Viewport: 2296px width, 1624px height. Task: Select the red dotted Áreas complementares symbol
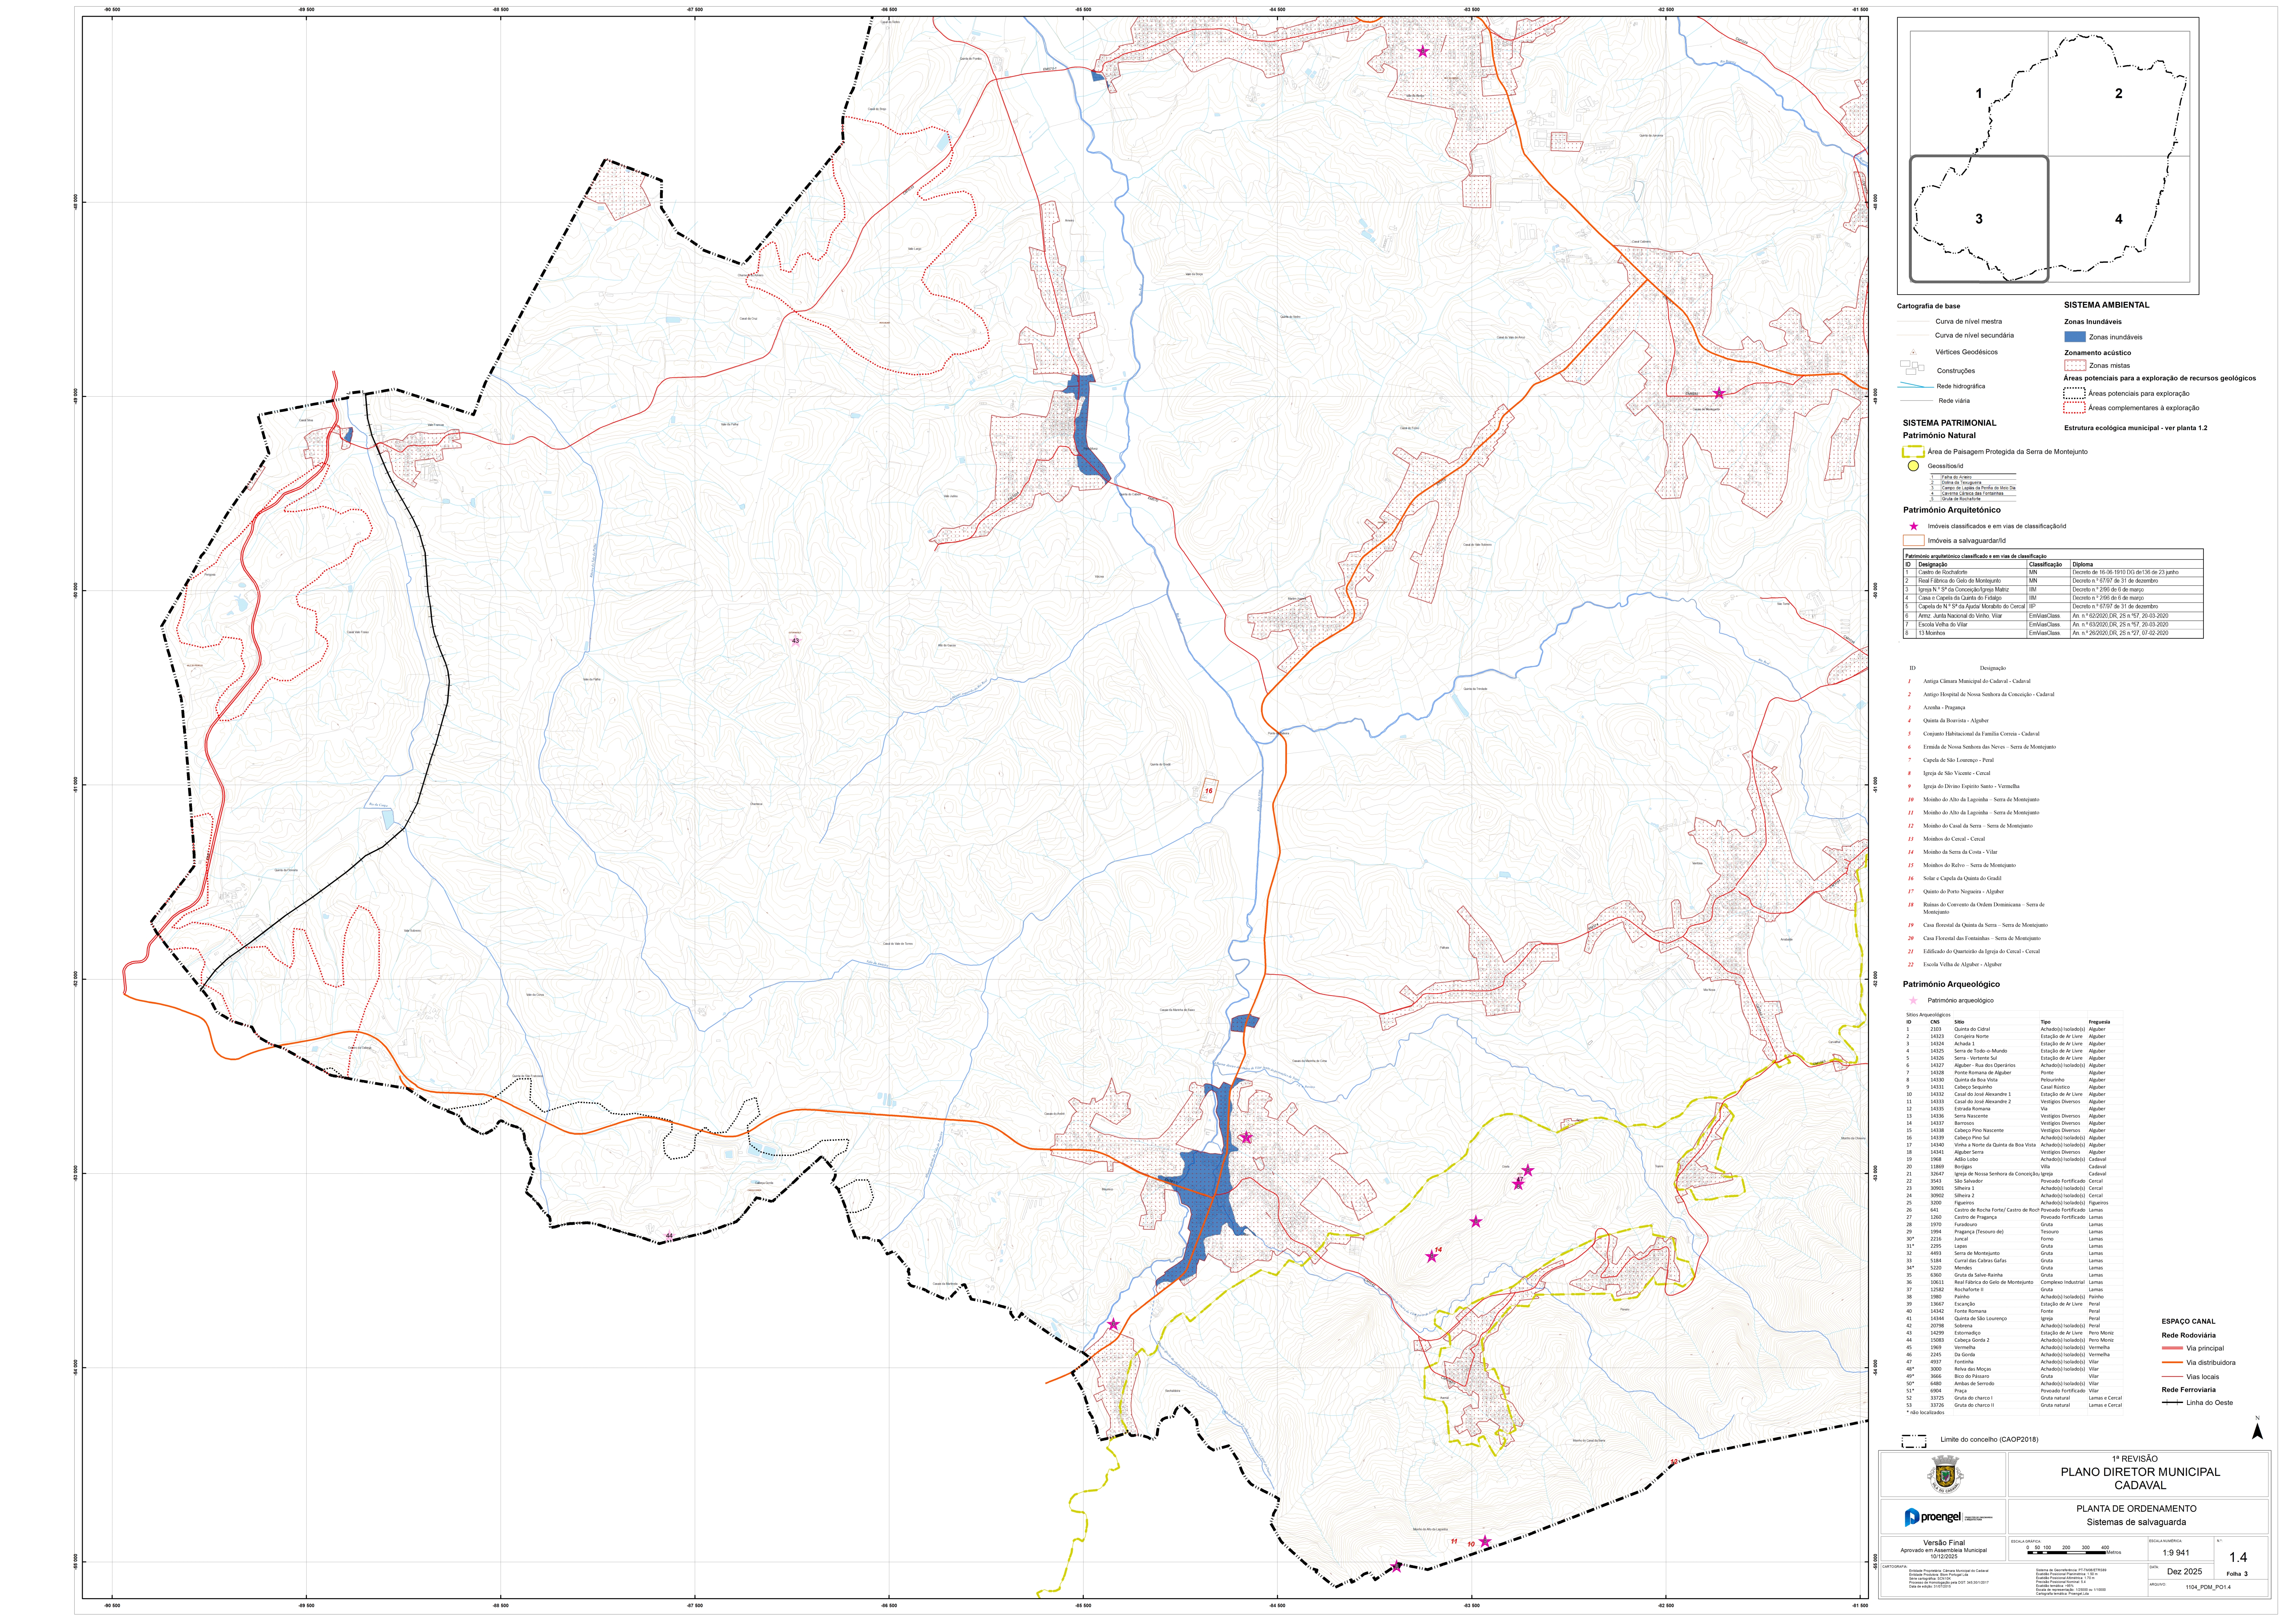click(x=2075, y=408)
